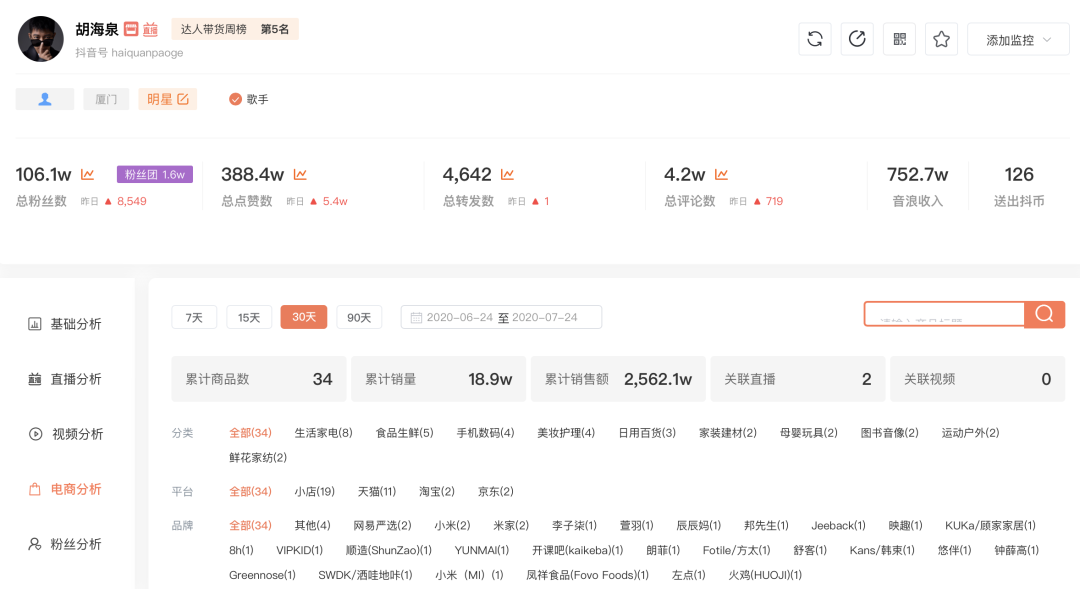
Task: Favorite this creator with star icon
Action: tap(942, 39)
